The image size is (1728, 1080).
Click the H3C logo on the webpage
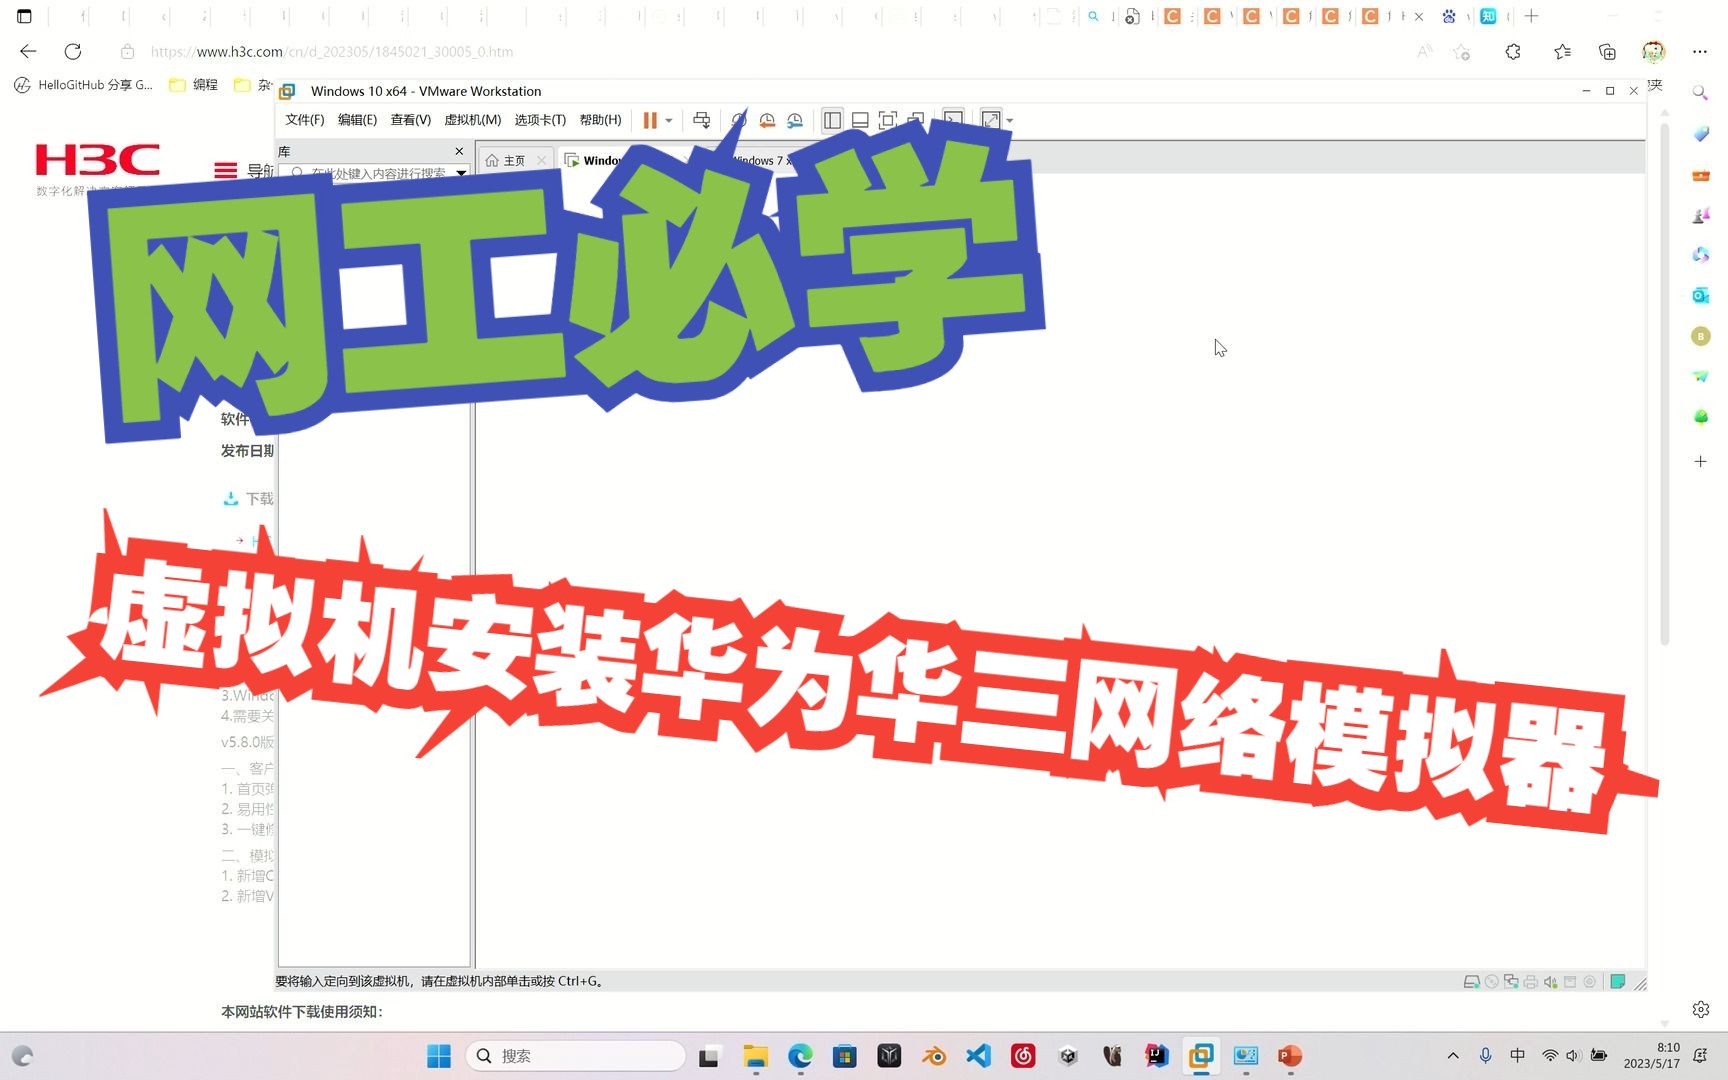point(98,160)
